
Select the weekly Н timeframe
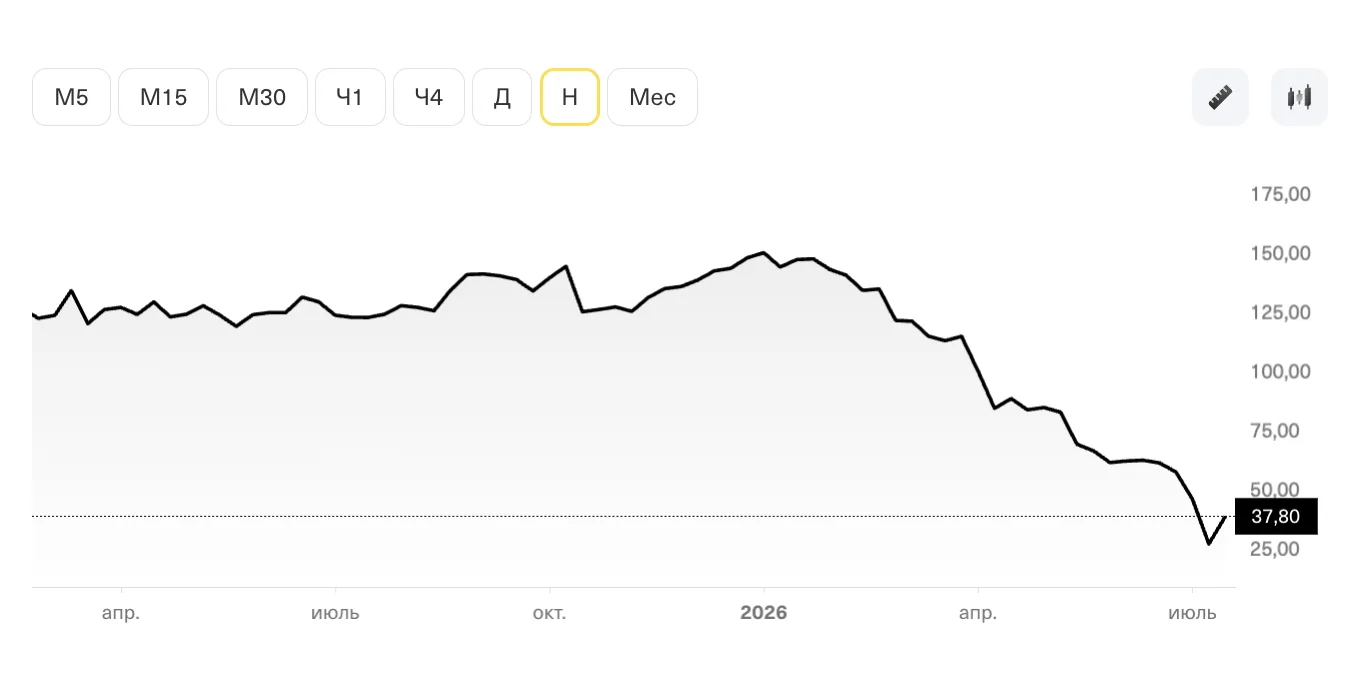pyautogui.click(x=570, y=97)
